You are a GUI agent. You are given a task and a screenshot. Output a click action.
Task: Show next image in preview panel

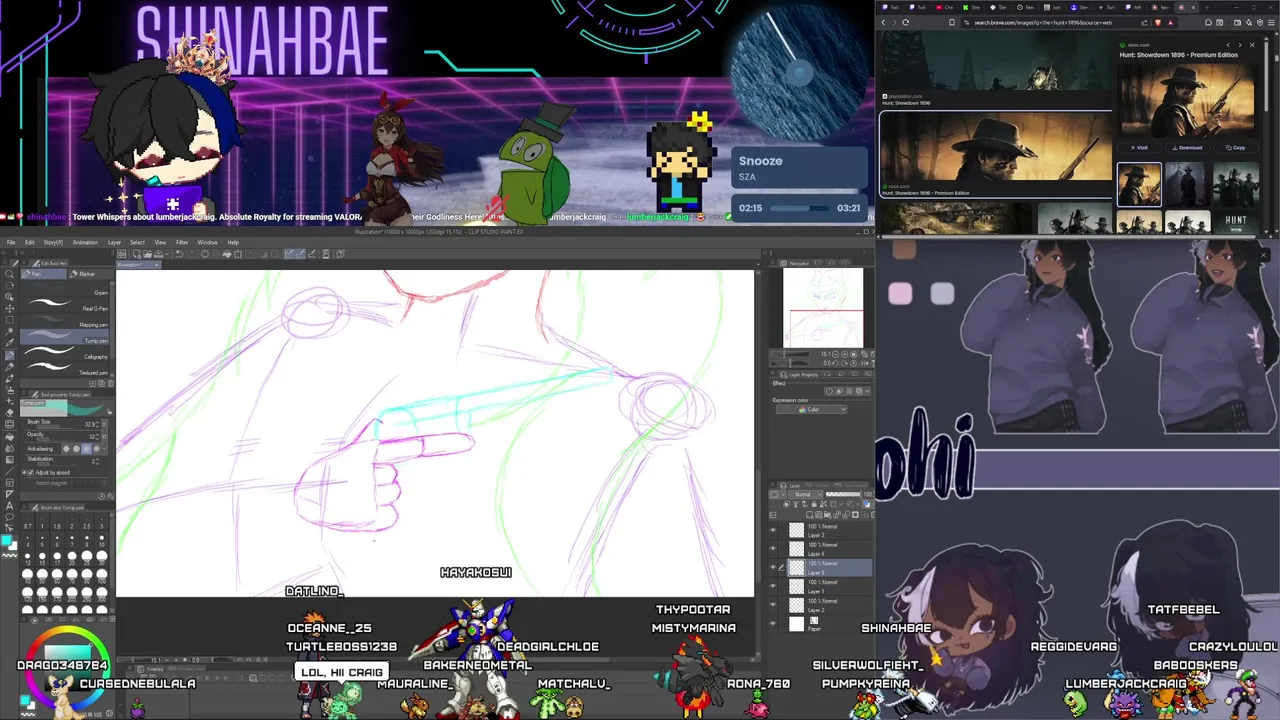pos(1240,45)
